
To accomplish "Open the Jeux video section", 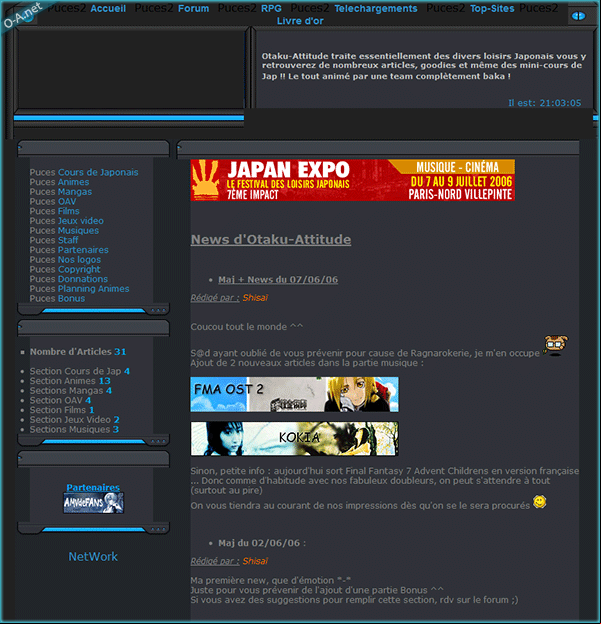I will [x=81, y=221].
